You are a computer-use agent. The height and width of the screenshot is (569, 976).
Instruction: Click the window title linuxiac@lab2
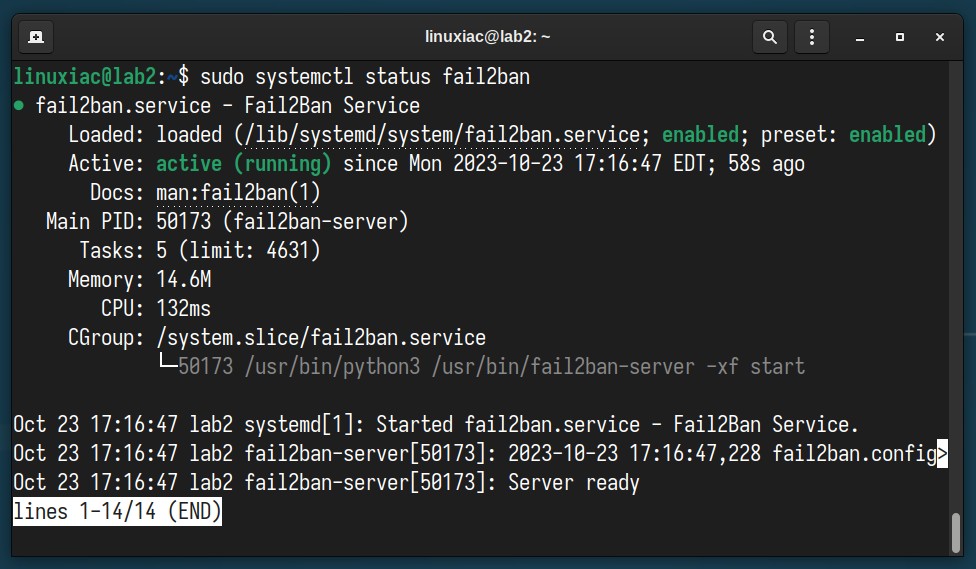point(487,37)
